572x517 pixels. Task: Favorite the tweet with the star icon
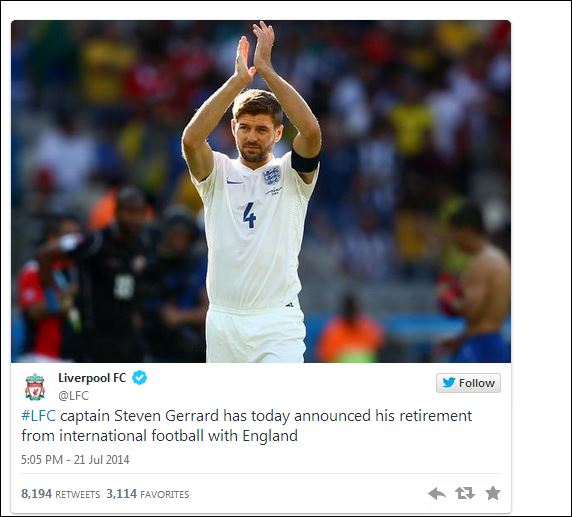tap(493, 493)
